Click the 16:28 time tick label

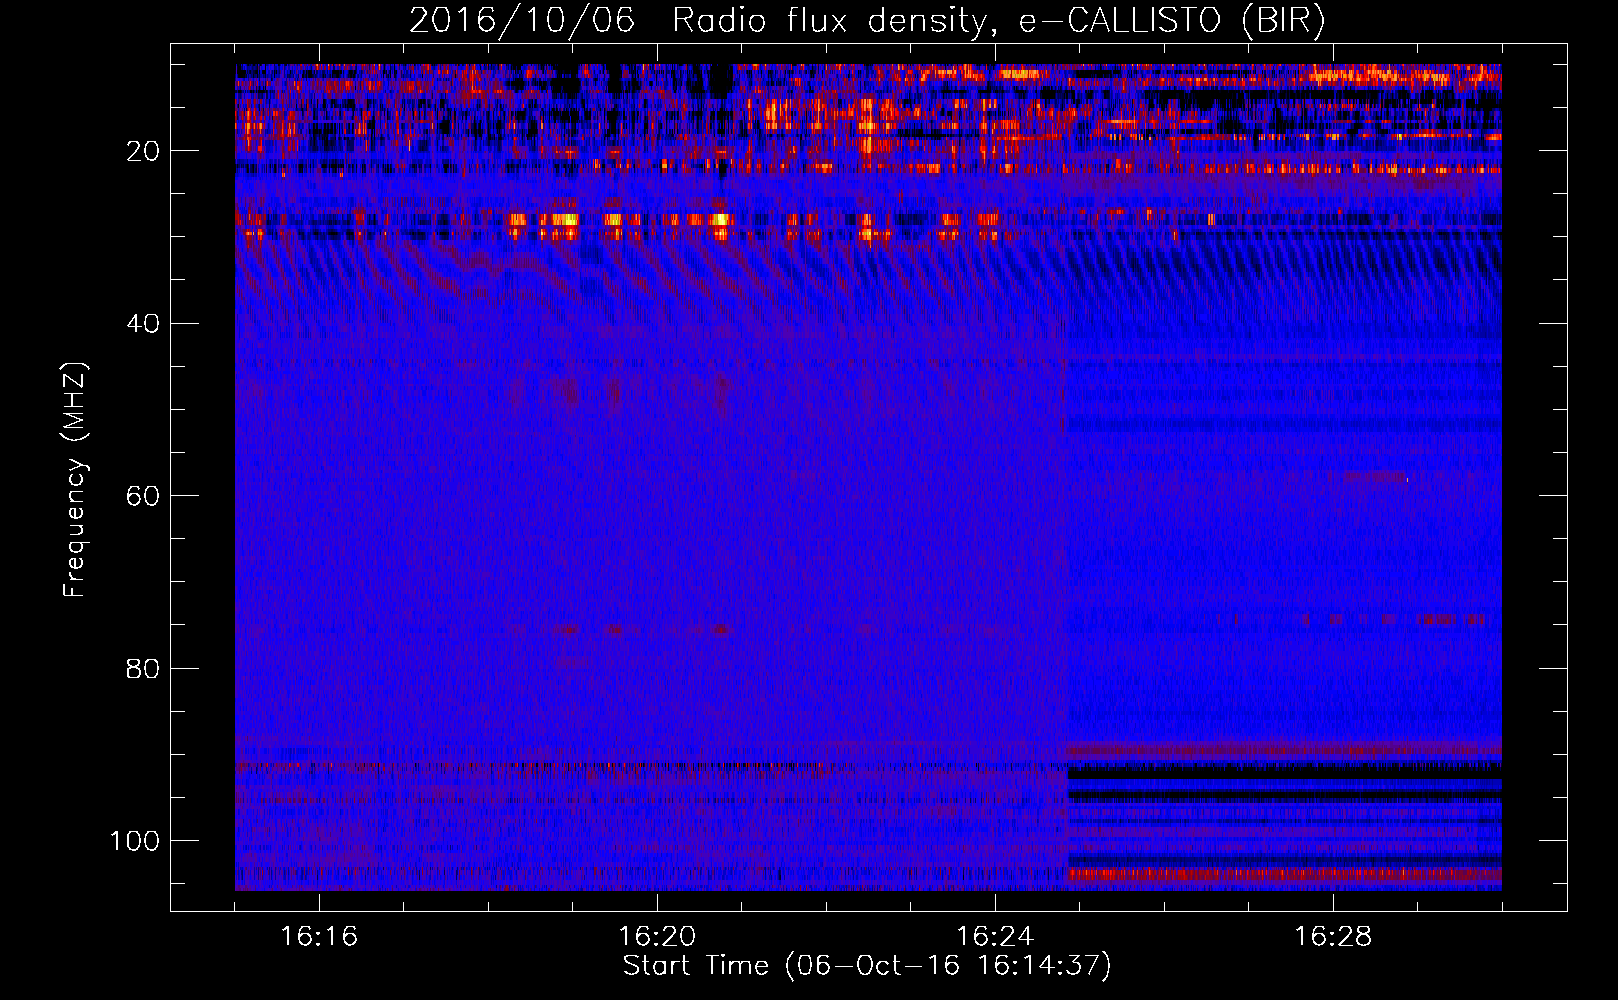[x=1333, y=937]
